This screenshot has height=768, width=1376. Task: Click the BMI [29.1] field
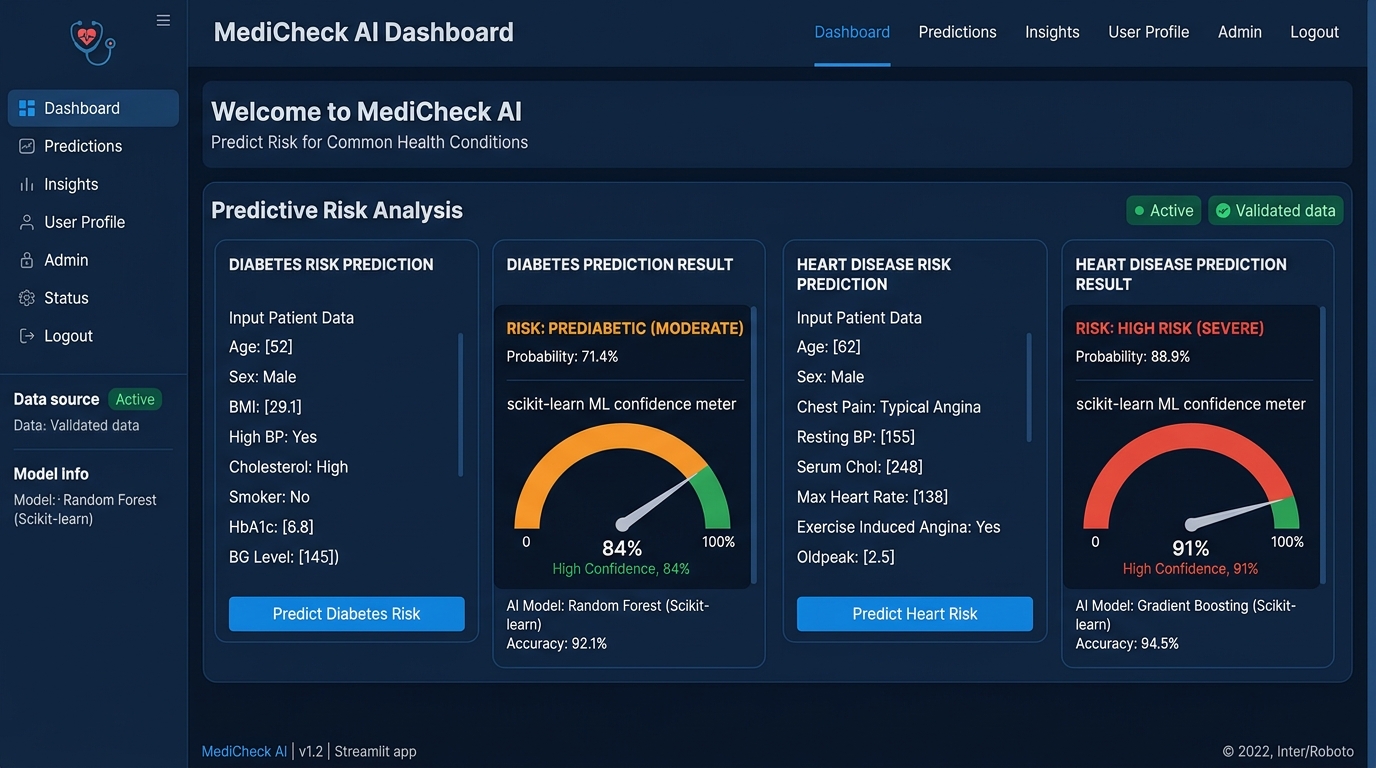[x=265, y=407]
